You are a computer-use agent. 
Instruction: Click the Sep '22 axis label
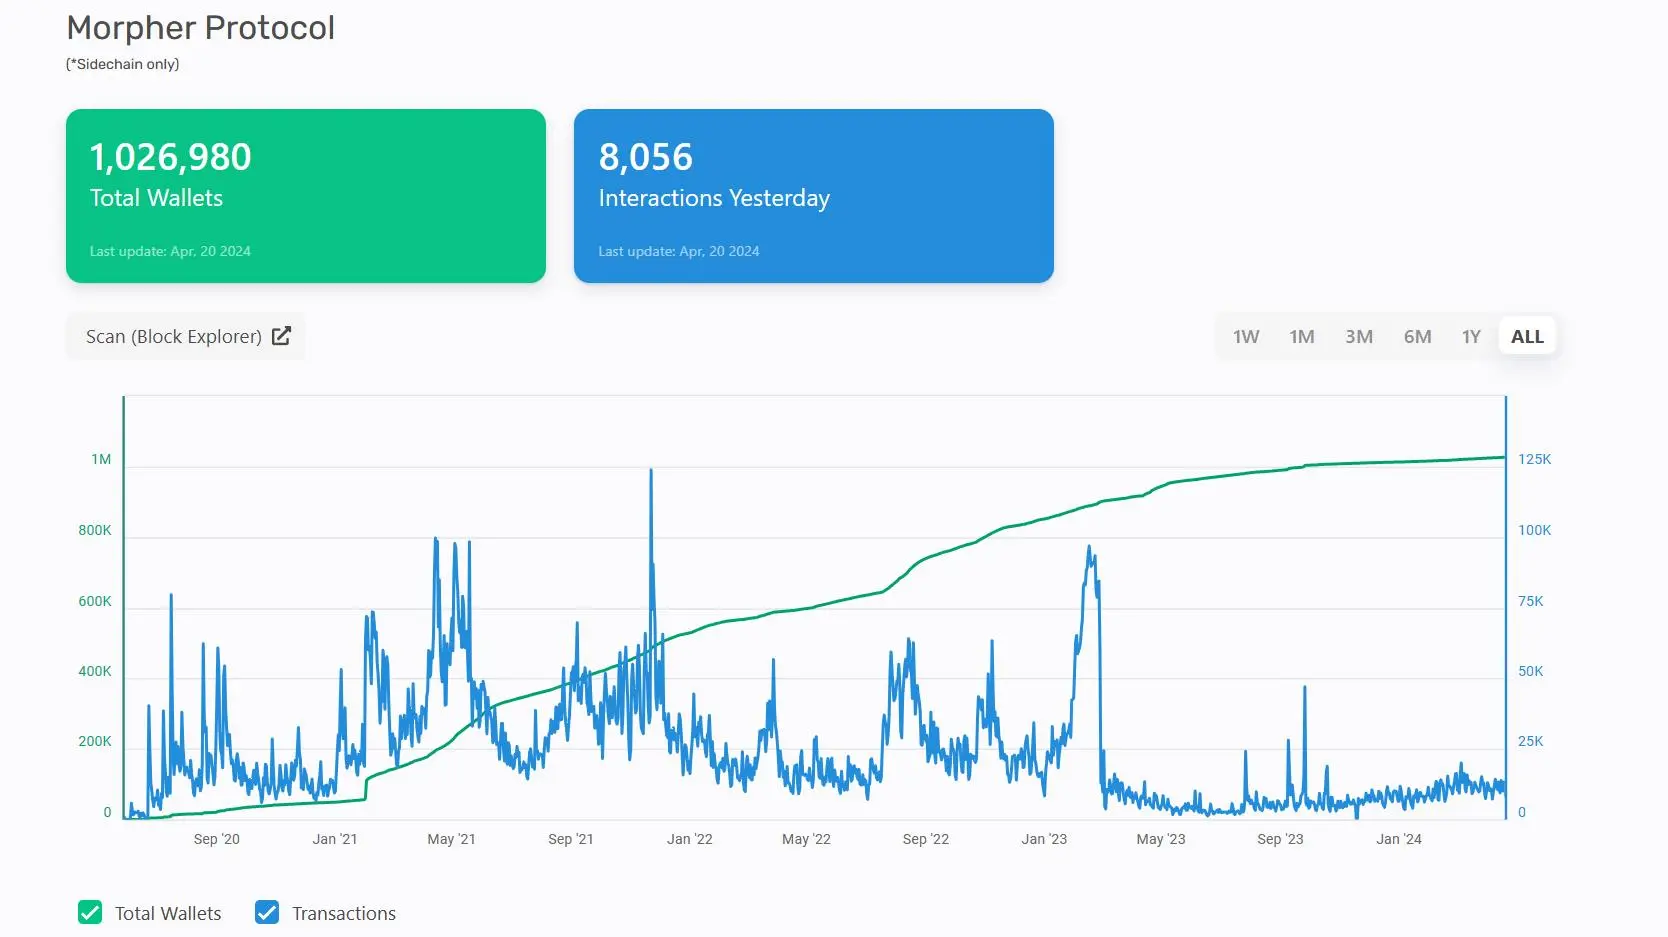pyautogui.click(x=926, y=839)
